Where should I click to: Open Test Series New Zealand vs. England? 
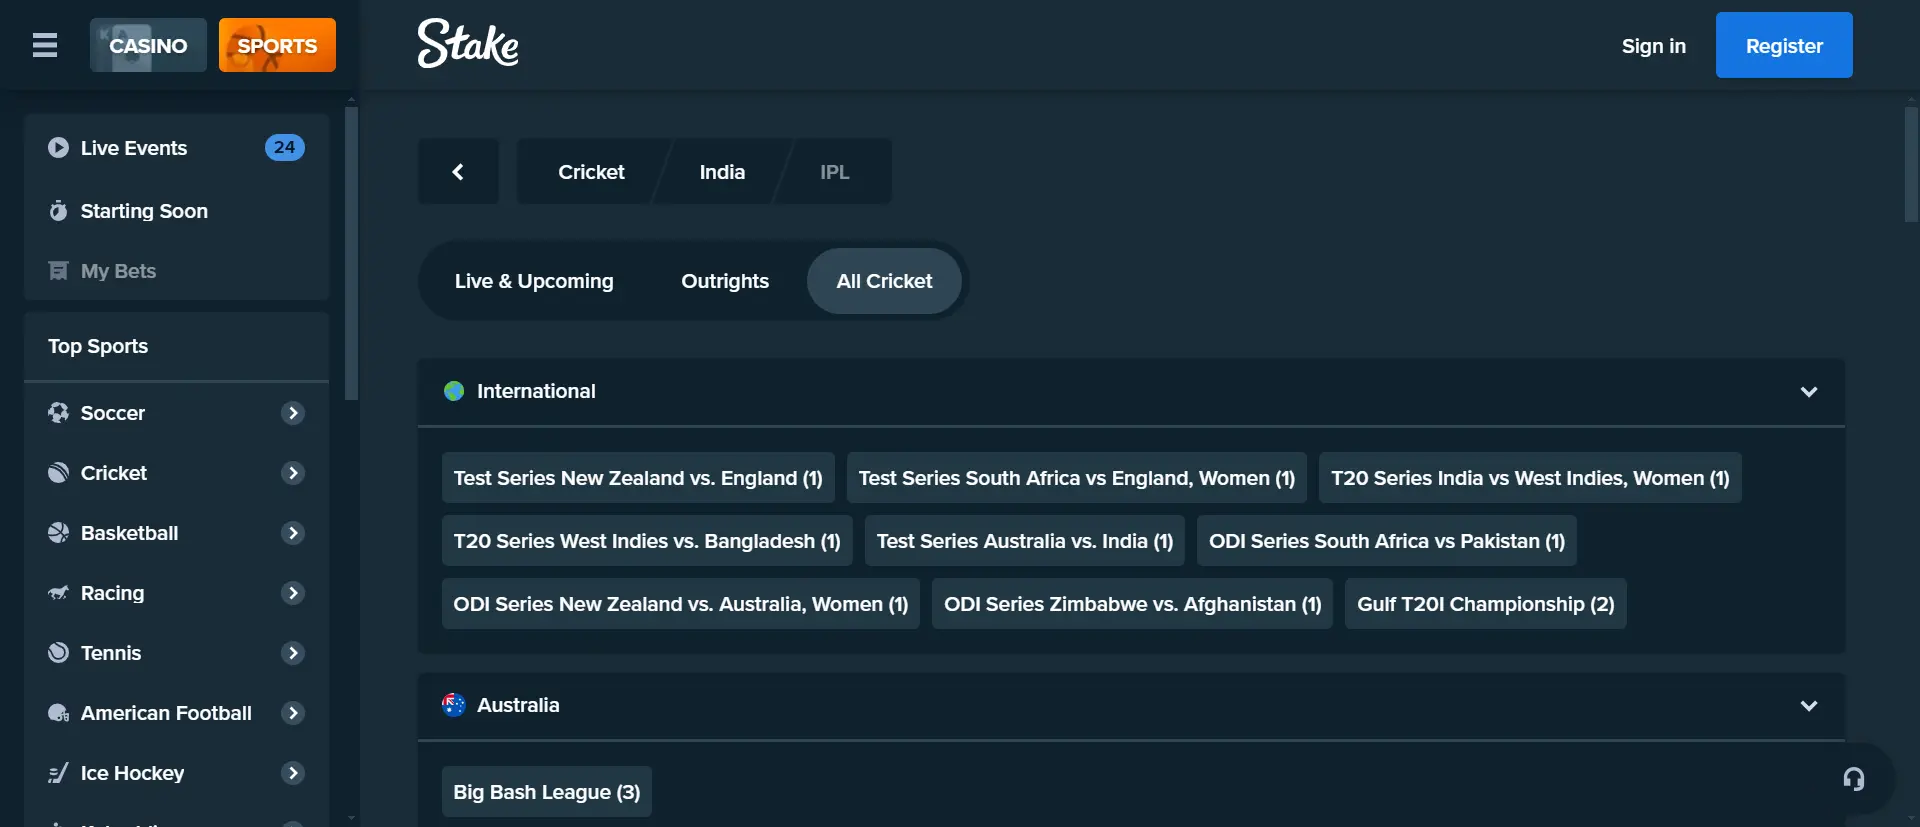638,478
